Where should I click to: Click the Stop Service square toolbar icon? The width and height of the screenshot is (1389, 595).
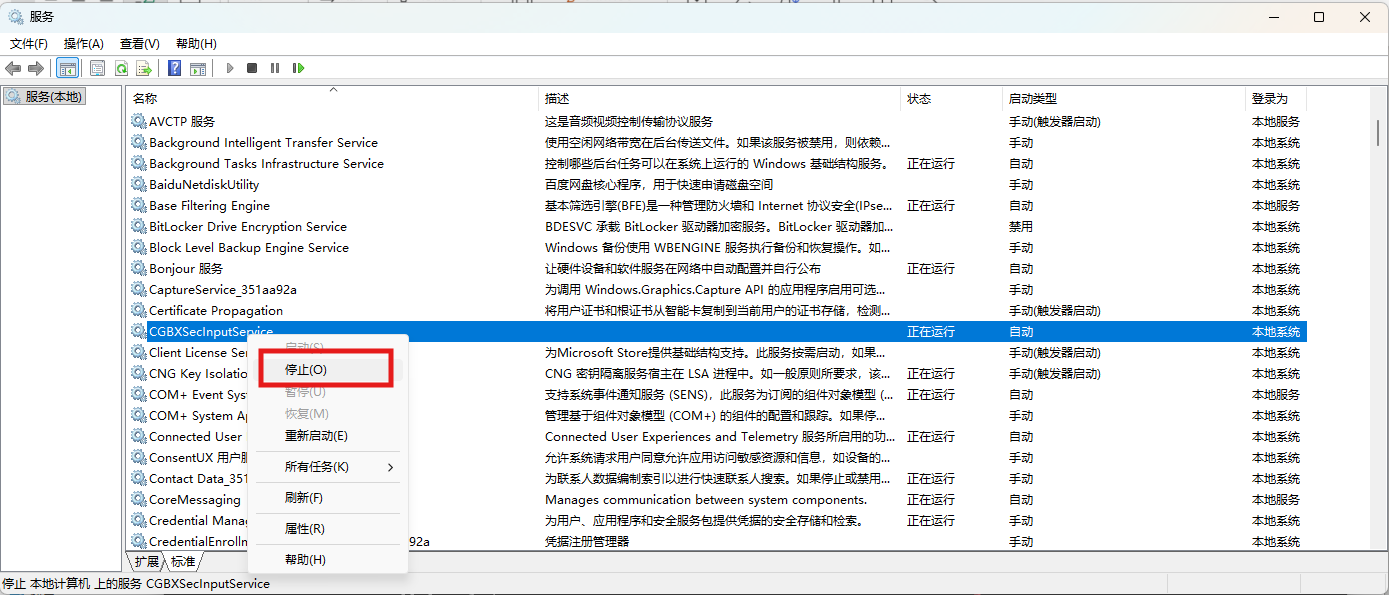pyautogui.click(x=252, y=68)
